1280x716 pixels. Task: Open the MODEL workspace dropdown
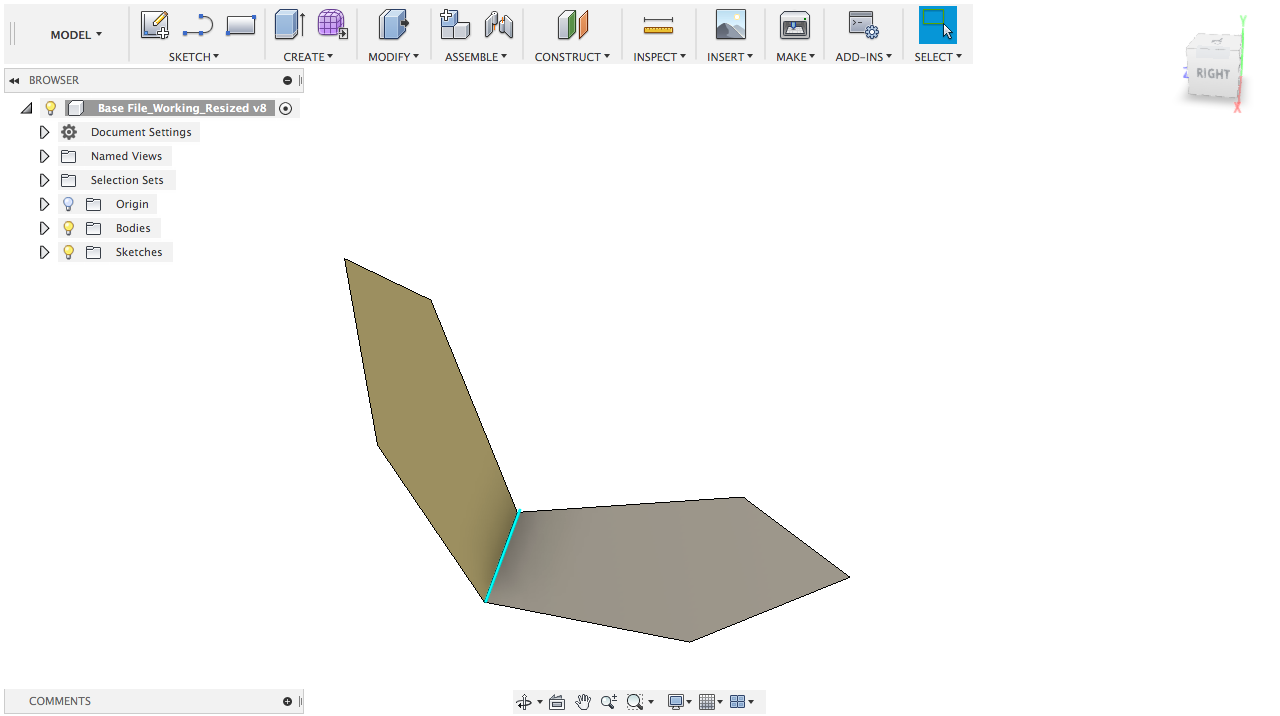pos(76,34)
